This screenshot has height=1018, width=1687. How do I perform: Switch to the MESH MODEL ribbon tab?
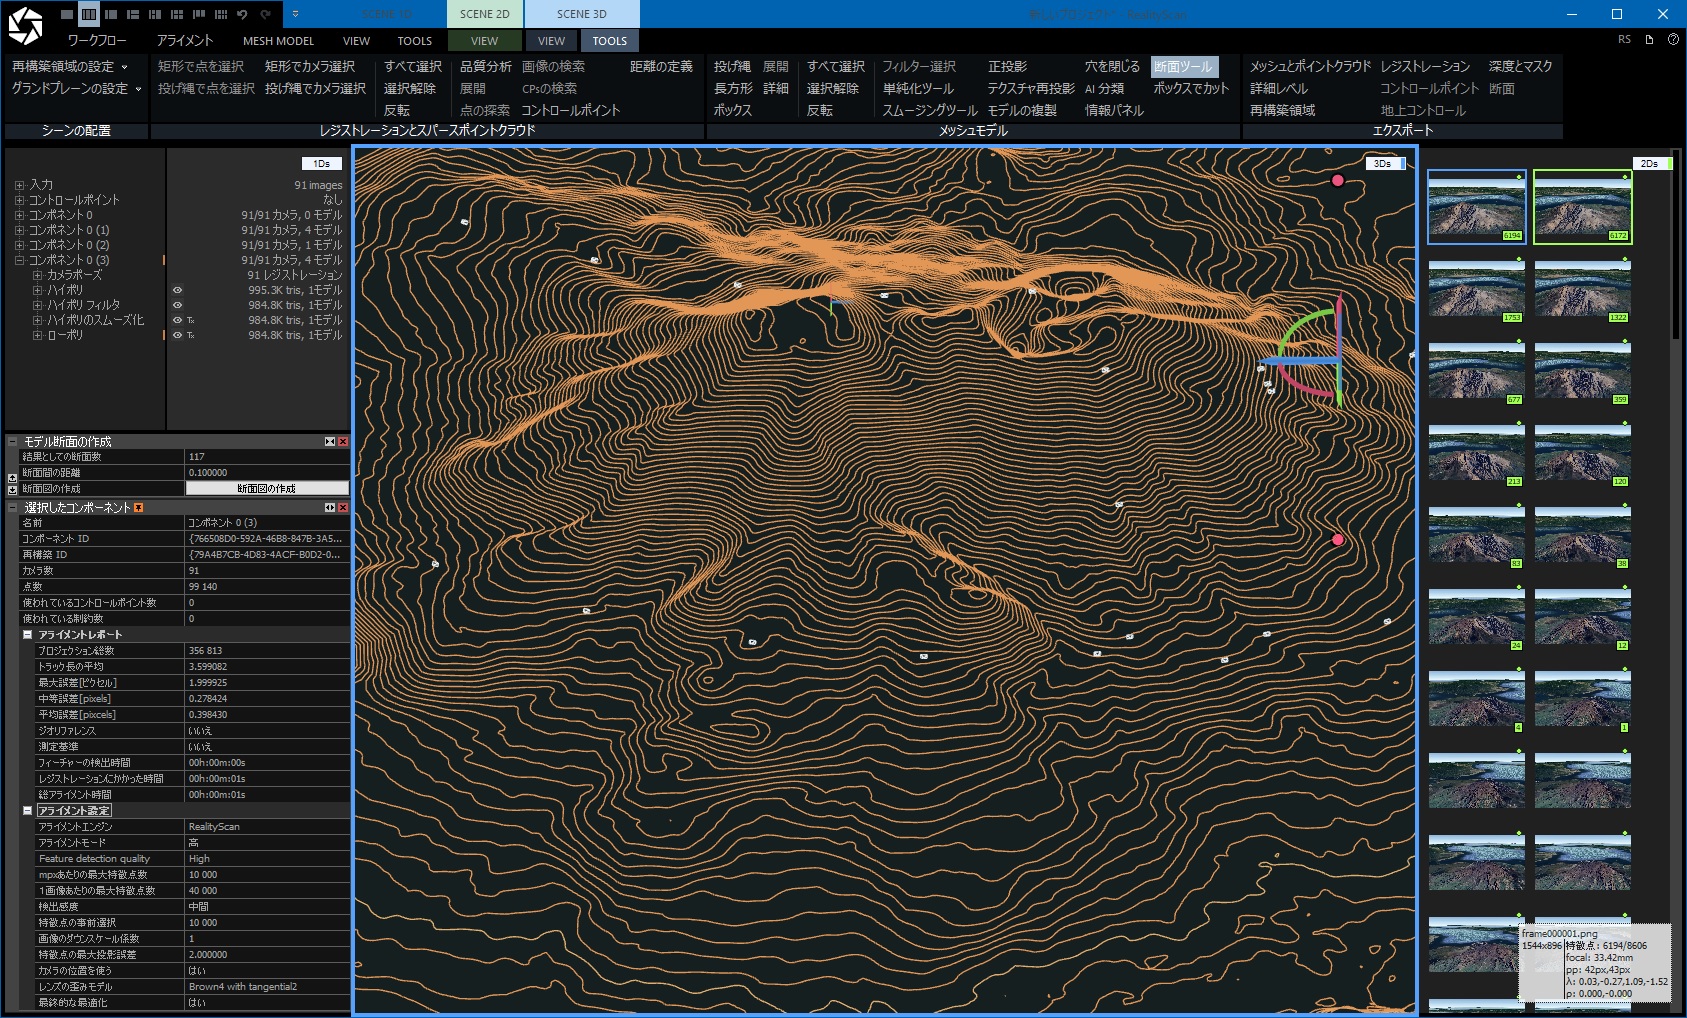coord(278,41)
